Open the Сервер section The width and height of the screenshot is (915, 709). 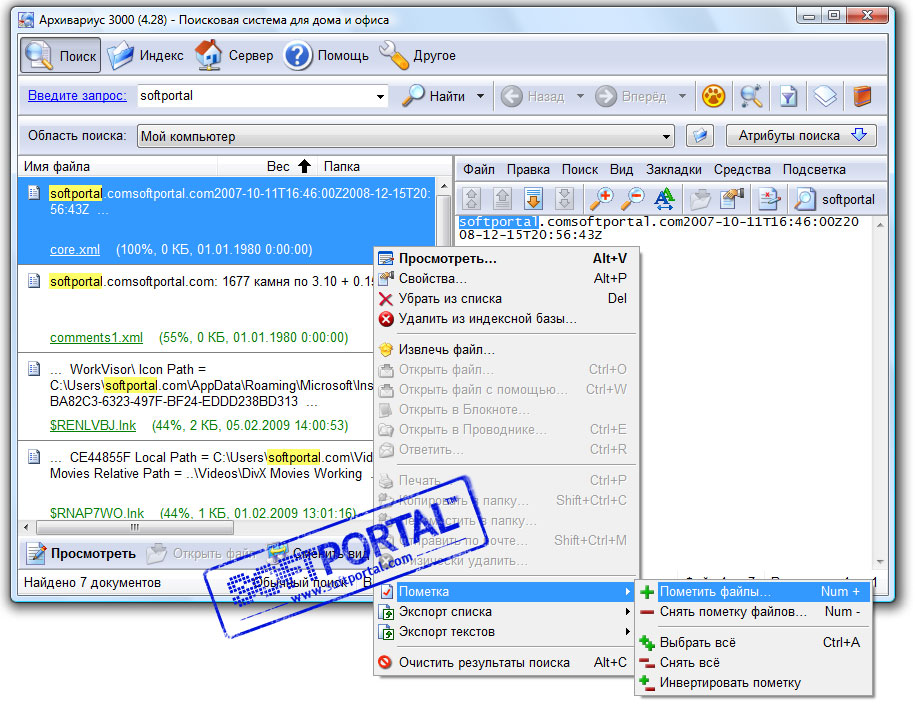click(234, 55)
